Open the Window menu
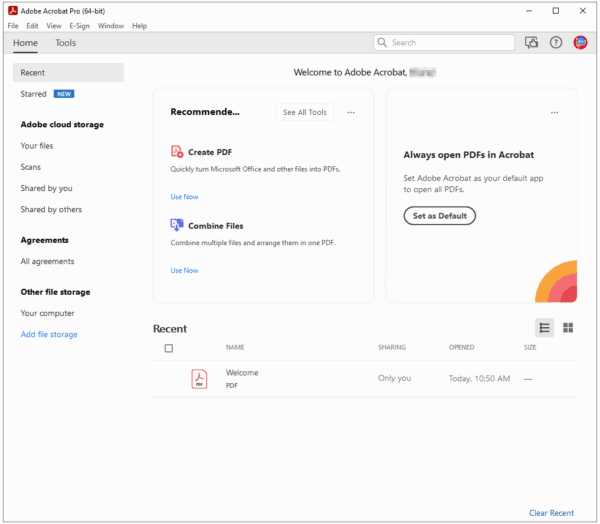Screen dimensions: 600x524 111,26
